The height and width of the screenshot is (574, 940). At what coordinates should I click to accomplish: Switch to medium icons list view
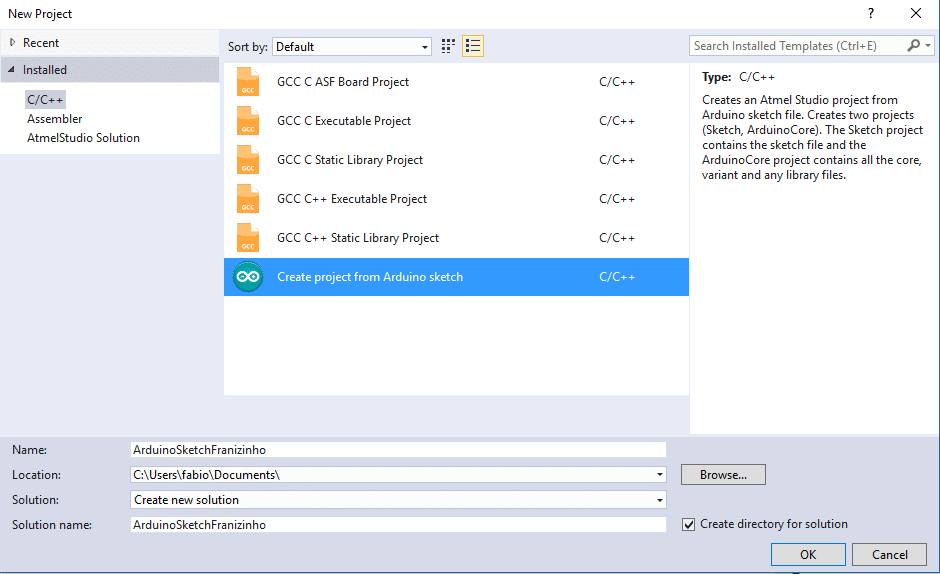473,46
